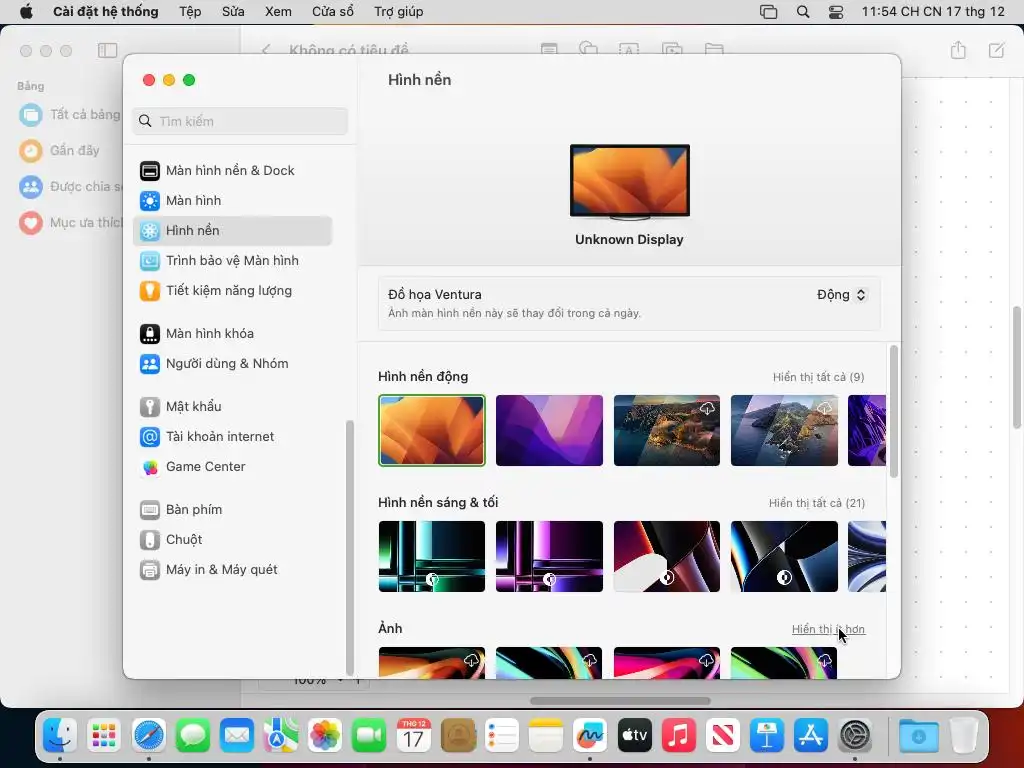
Task: Click Hiển thị tất cả (21) link
Action: [x=816, y=504]
